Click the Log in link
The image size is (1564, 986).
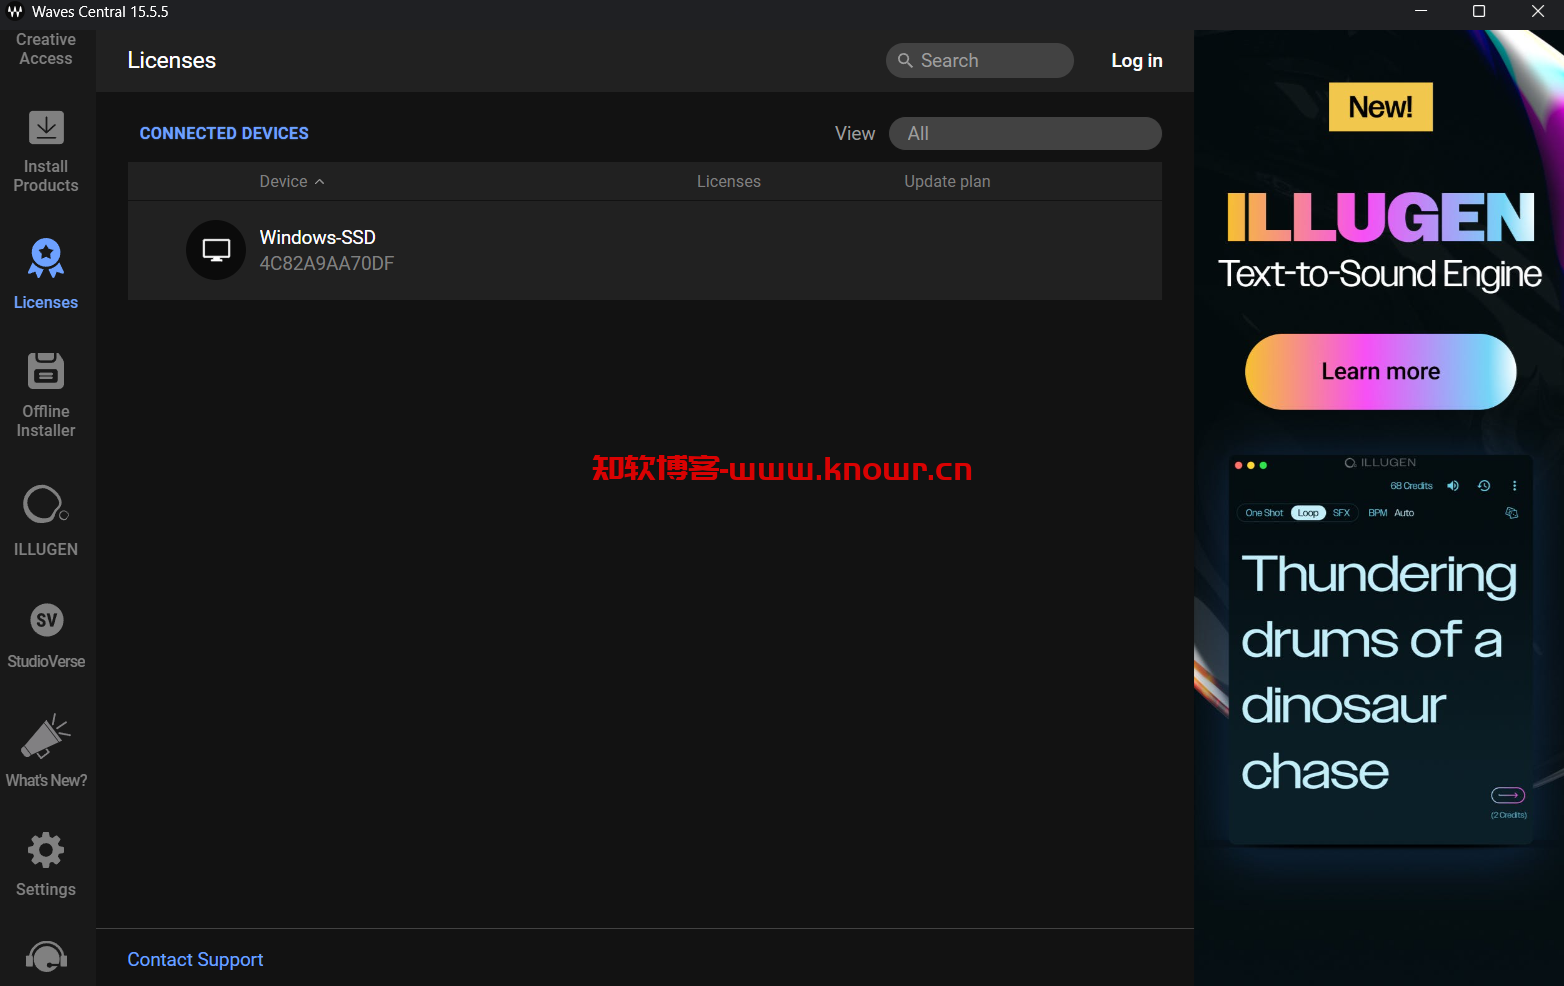click(1137, 60)
